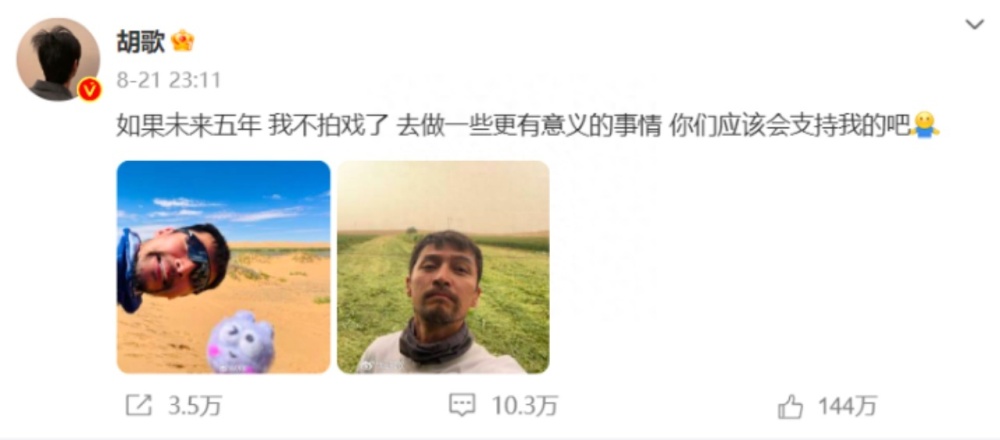
Task: Click the crown membership icon beside 胡歌
Action: pos(182,41)
